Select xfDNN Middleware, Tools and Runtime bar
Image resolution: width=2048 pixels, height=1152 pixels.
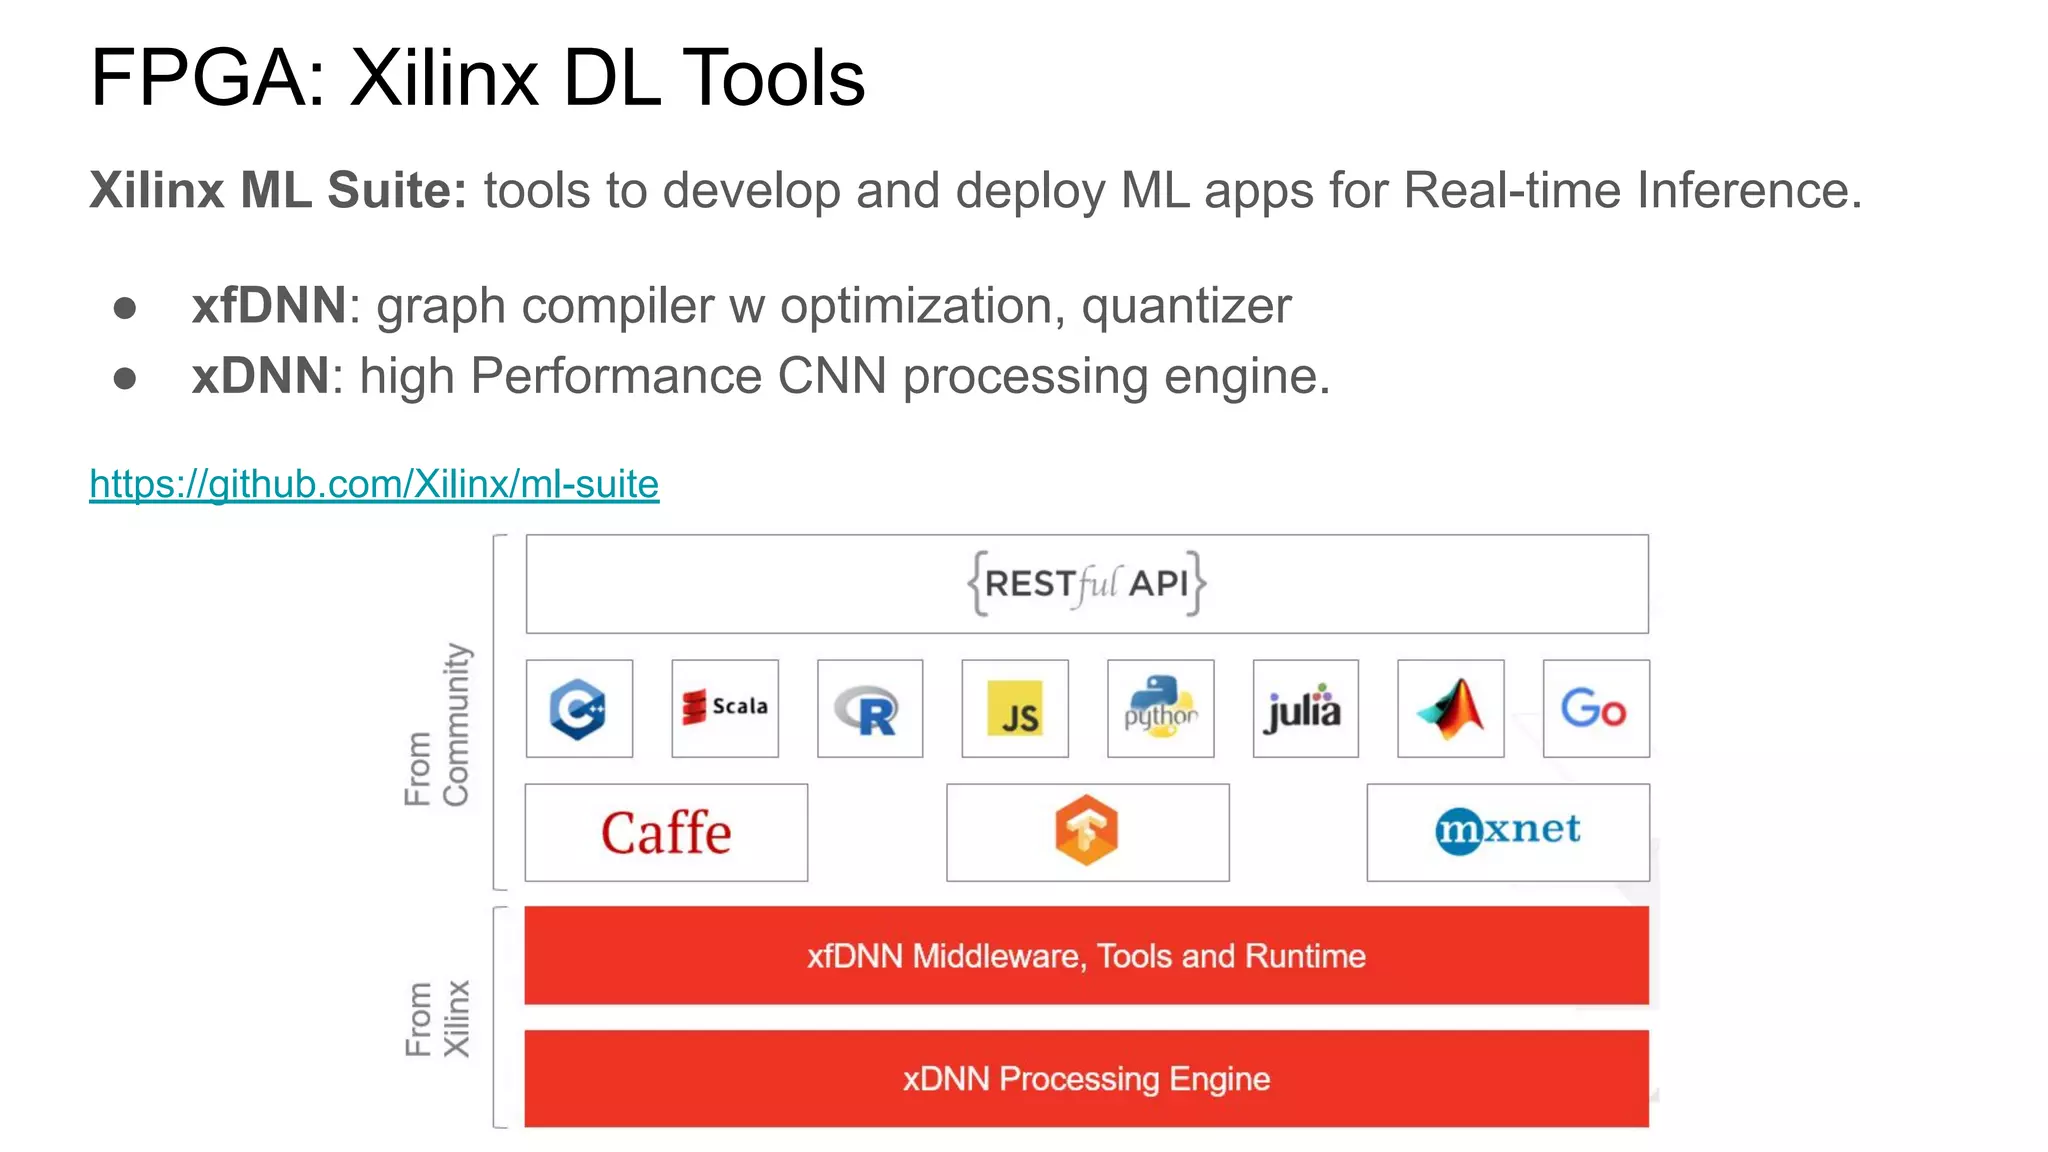1087,956
